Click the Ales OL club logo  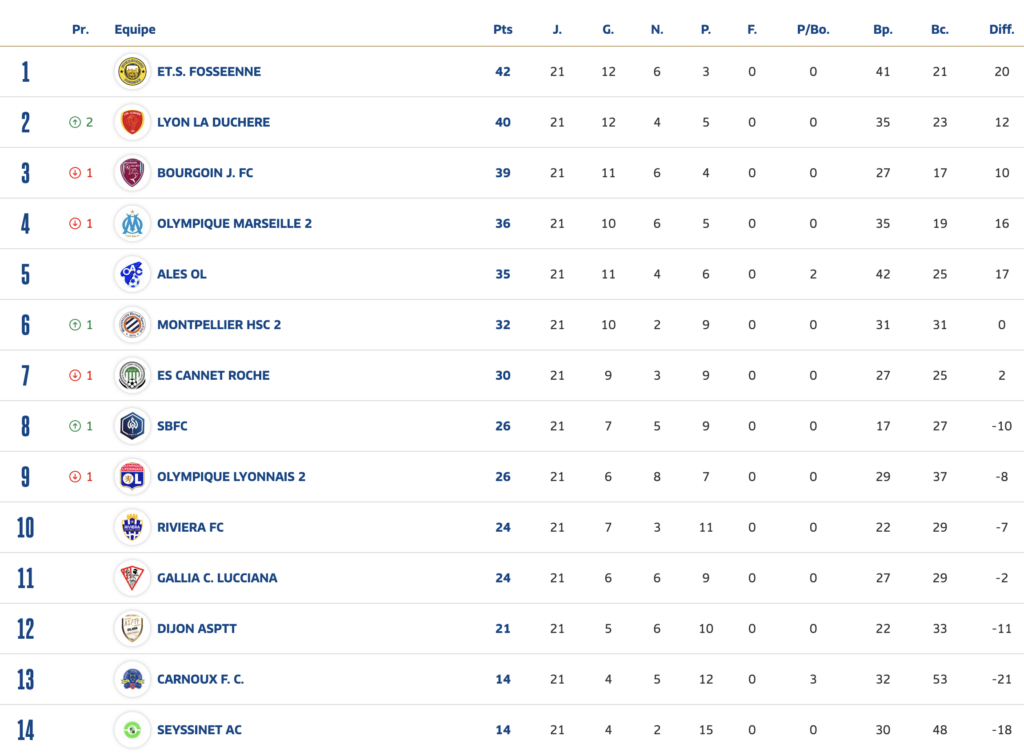pyautogui.click(x=132, y=274)
